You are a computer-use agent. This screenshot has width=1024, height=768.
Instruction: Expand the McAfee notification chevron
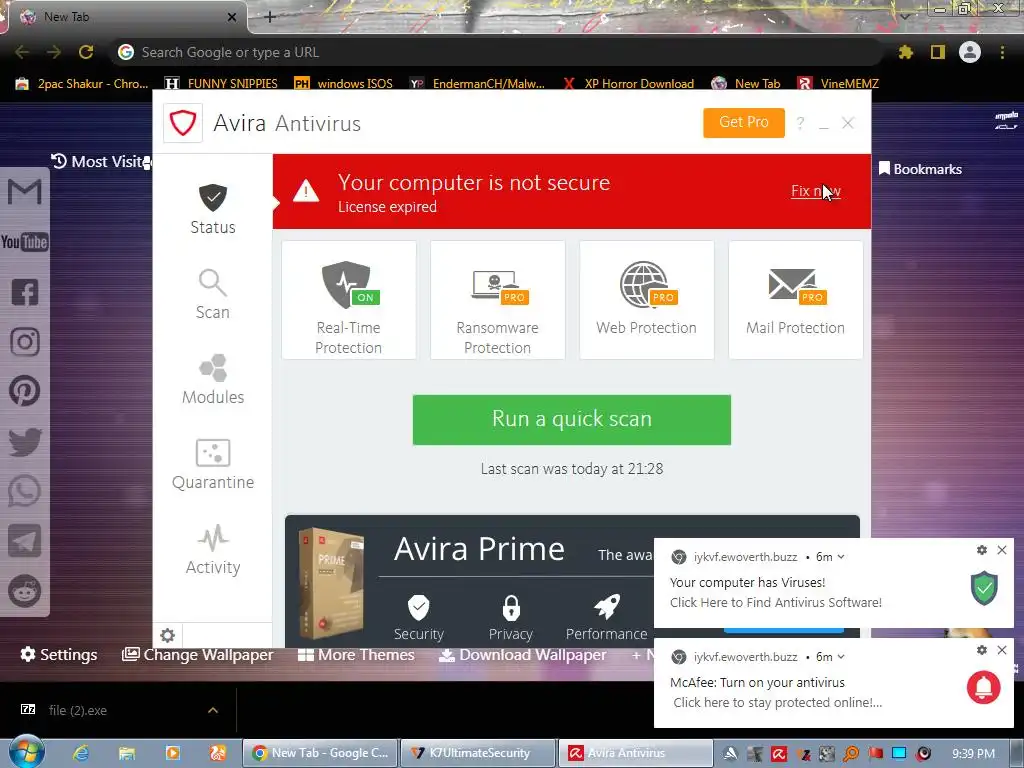(x=841, y=657)
